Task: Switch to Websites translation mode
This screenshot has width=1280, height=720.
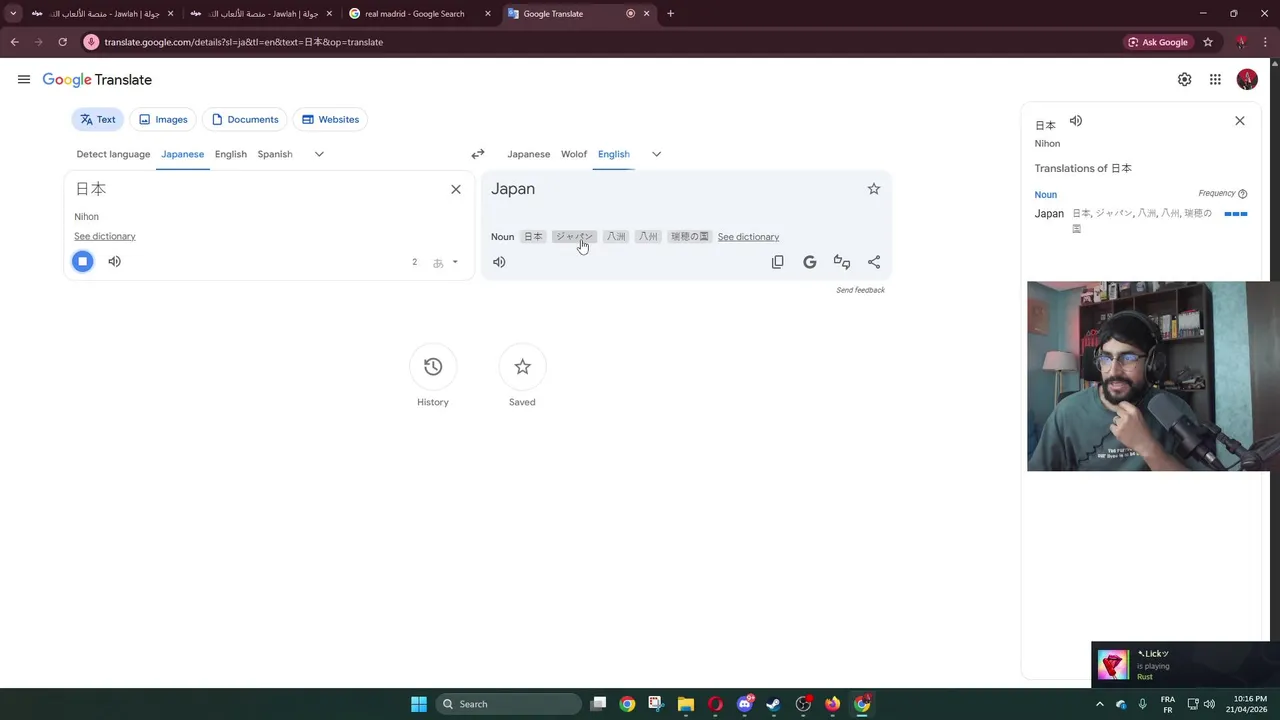Action: tap(330, 120)
